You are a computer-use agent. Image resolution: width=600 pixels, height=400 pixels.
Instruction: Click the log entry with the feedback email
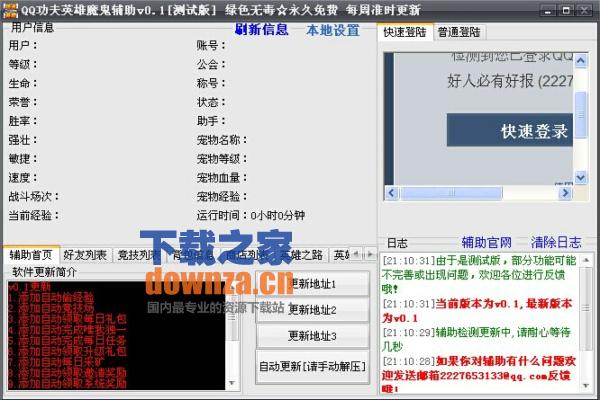point(479,375)
